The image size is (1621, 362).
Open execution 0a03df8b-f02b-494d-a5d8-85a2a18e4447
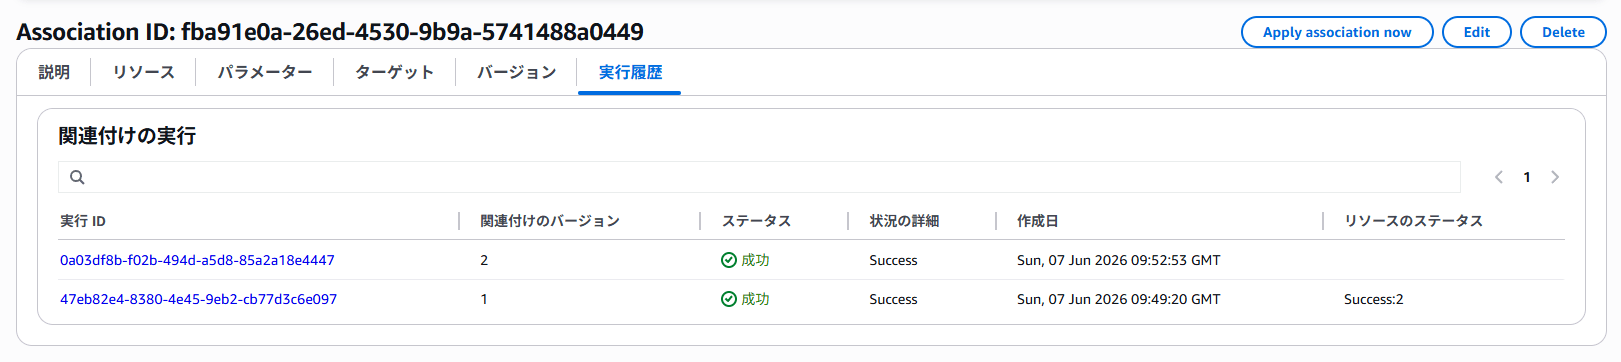point(197,260)
